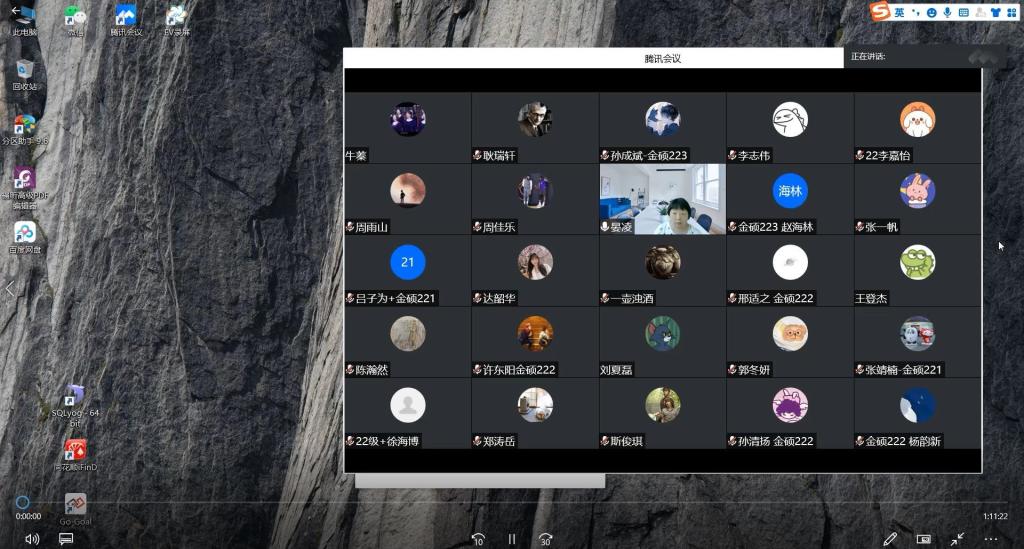Select 一壶浊酒 participant tile

662,270
